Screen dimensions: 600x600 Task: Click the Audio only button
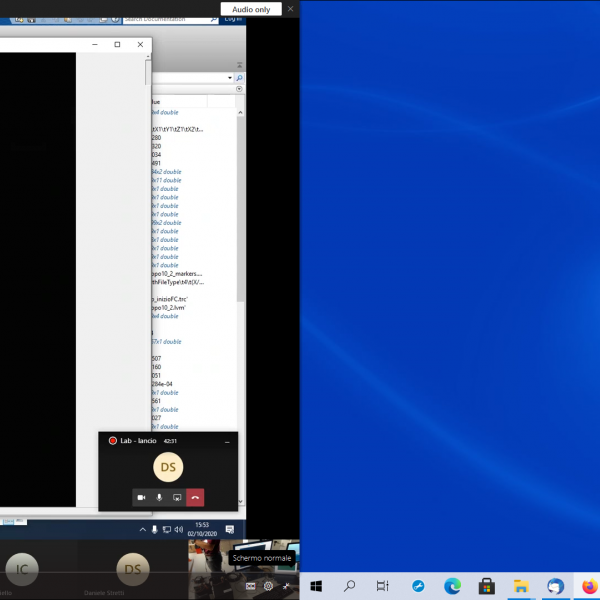(x=250, y=9)
